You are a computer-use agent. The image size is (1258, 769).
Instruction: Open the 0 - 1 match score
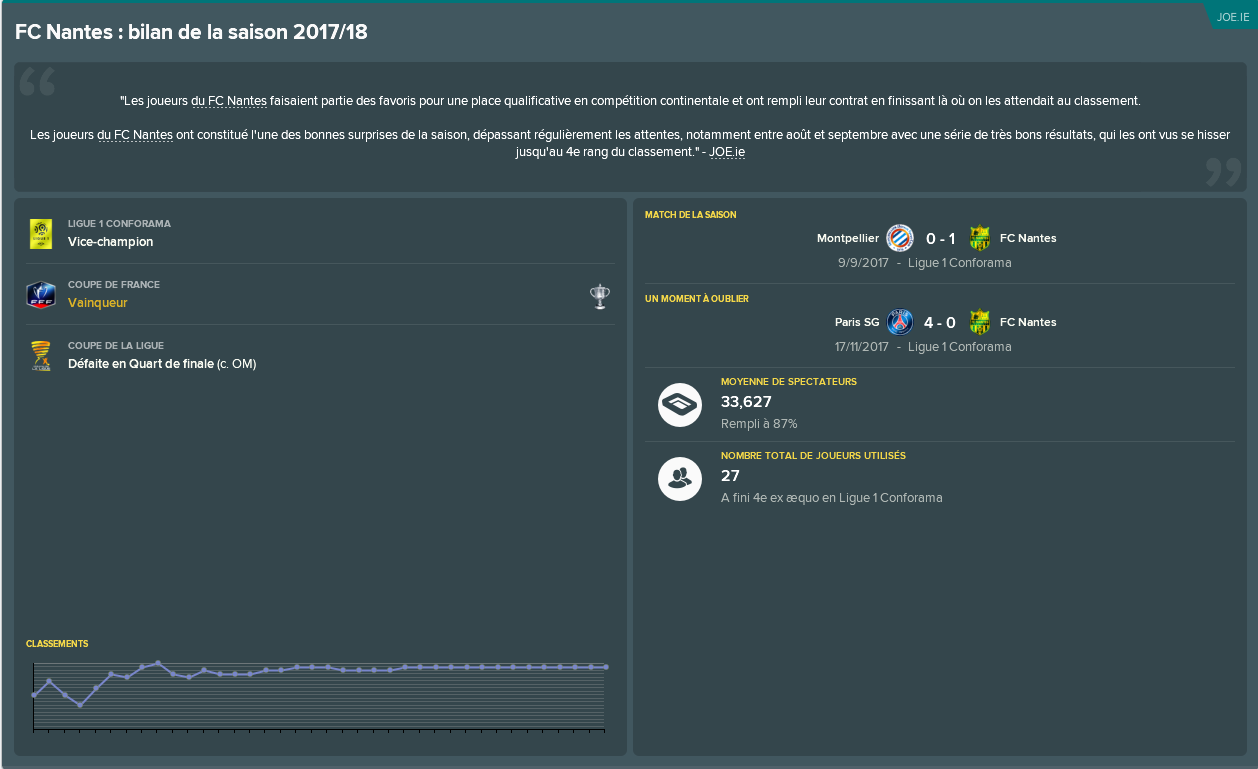940,239
